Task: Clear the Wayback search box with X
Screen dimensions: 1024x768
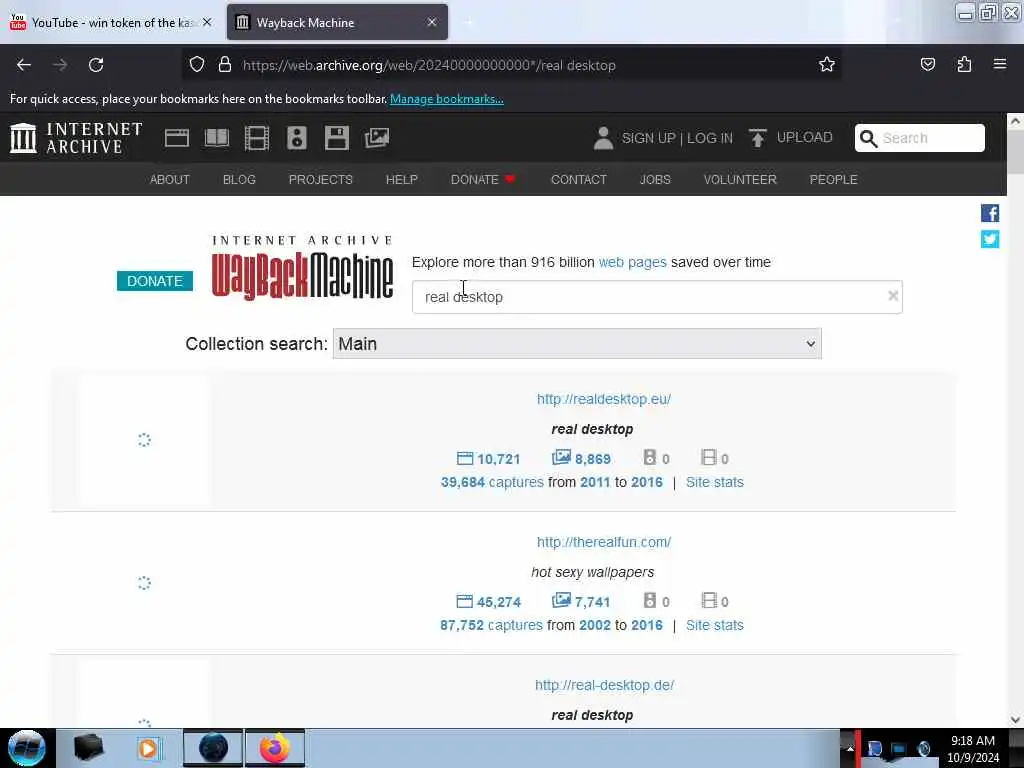Action: click(x=893, y=296)
